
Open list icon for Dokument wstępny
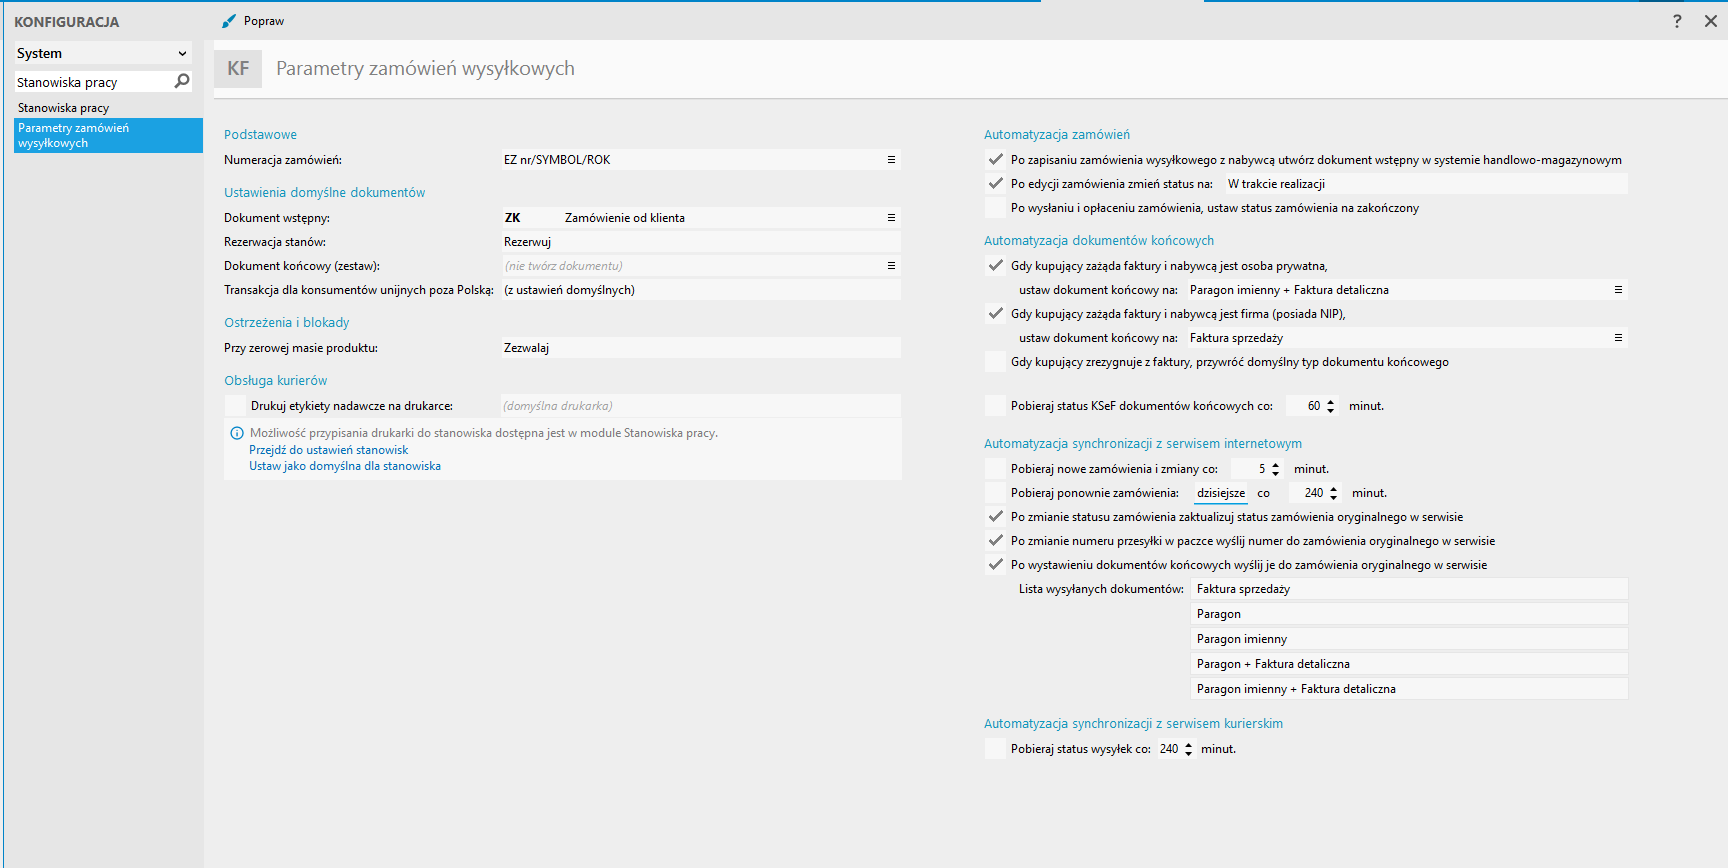[x=891, y=218]
